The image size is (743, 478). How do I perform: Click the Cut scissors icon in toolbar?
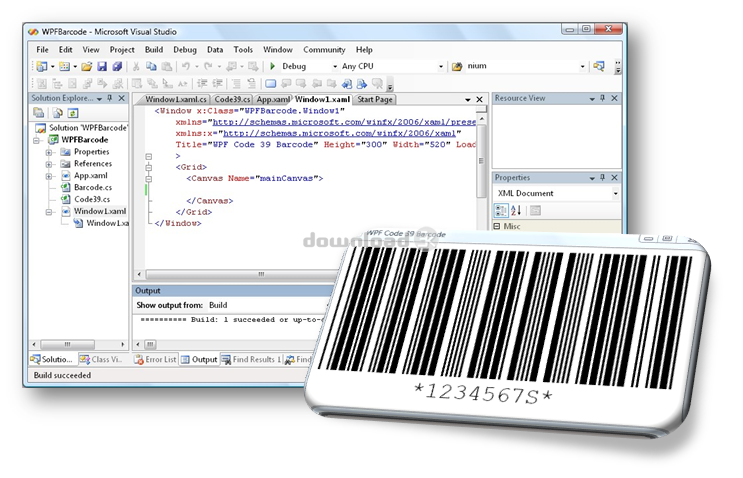pos(137,66)
